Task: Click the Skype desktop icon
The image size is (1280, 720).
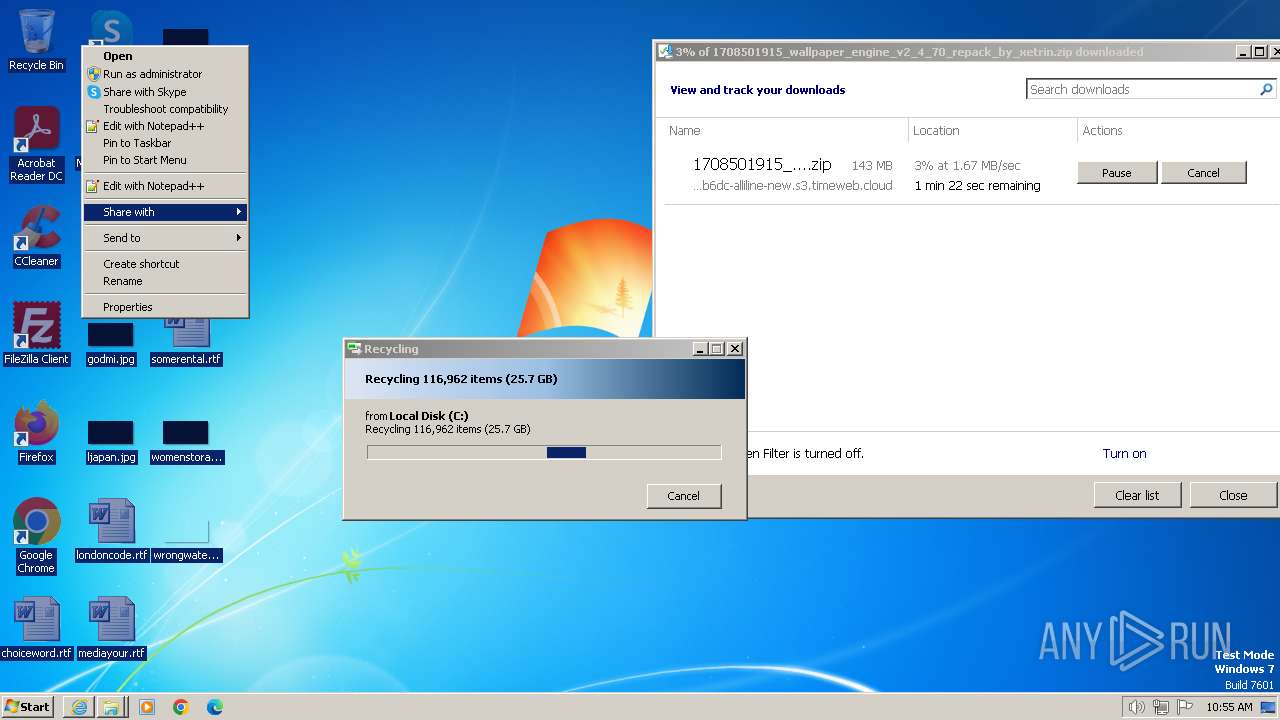Action: (111, 30)
